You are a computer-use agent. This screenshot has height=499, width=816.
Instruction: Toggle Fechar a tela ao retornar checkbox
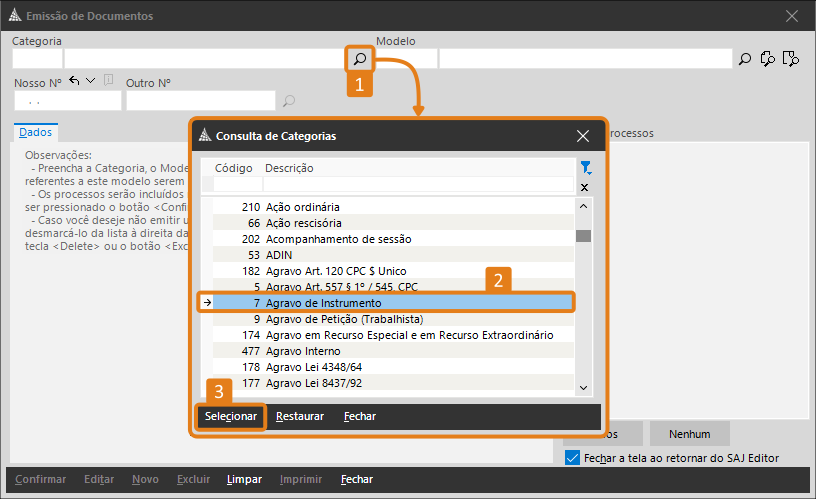(x=572, y=458)
